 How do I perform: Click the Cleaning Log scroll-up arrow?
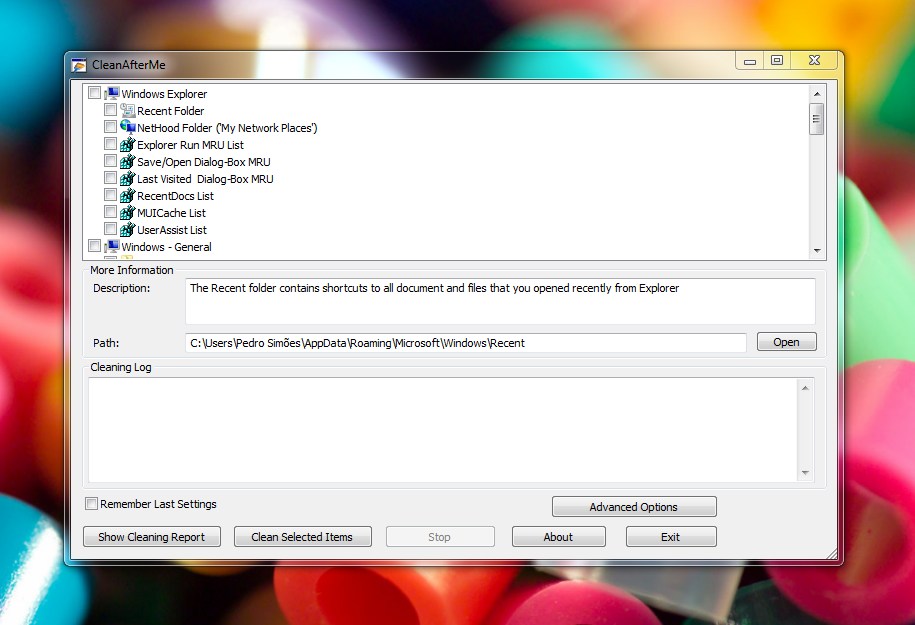coord(805,388)
